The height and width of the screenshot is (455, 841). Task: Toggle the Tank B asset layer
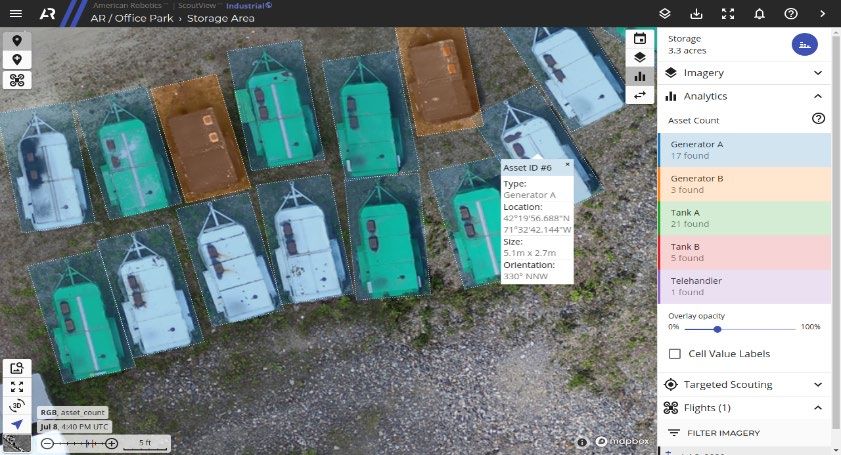(743, 252)
